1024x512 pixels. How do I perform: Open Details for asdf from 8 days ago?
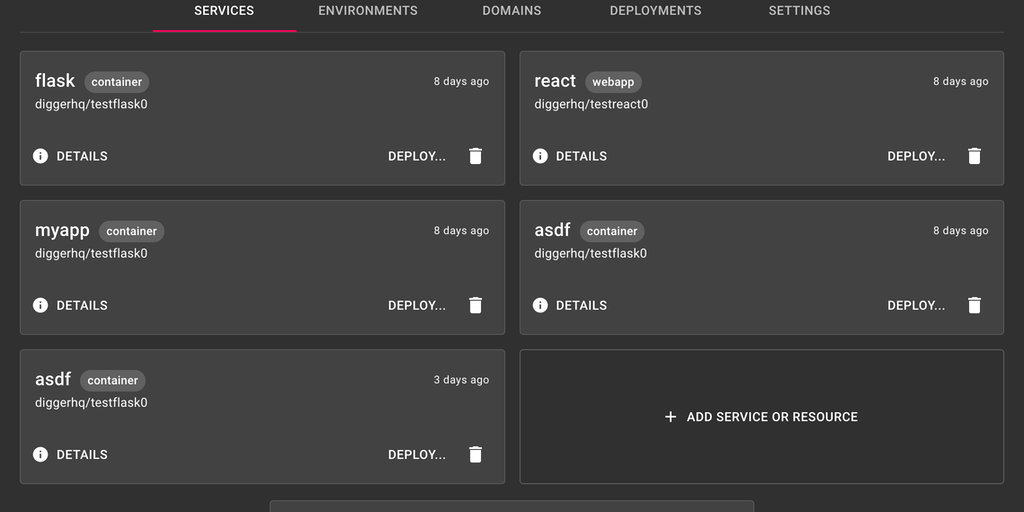click(x=580, y=305)
